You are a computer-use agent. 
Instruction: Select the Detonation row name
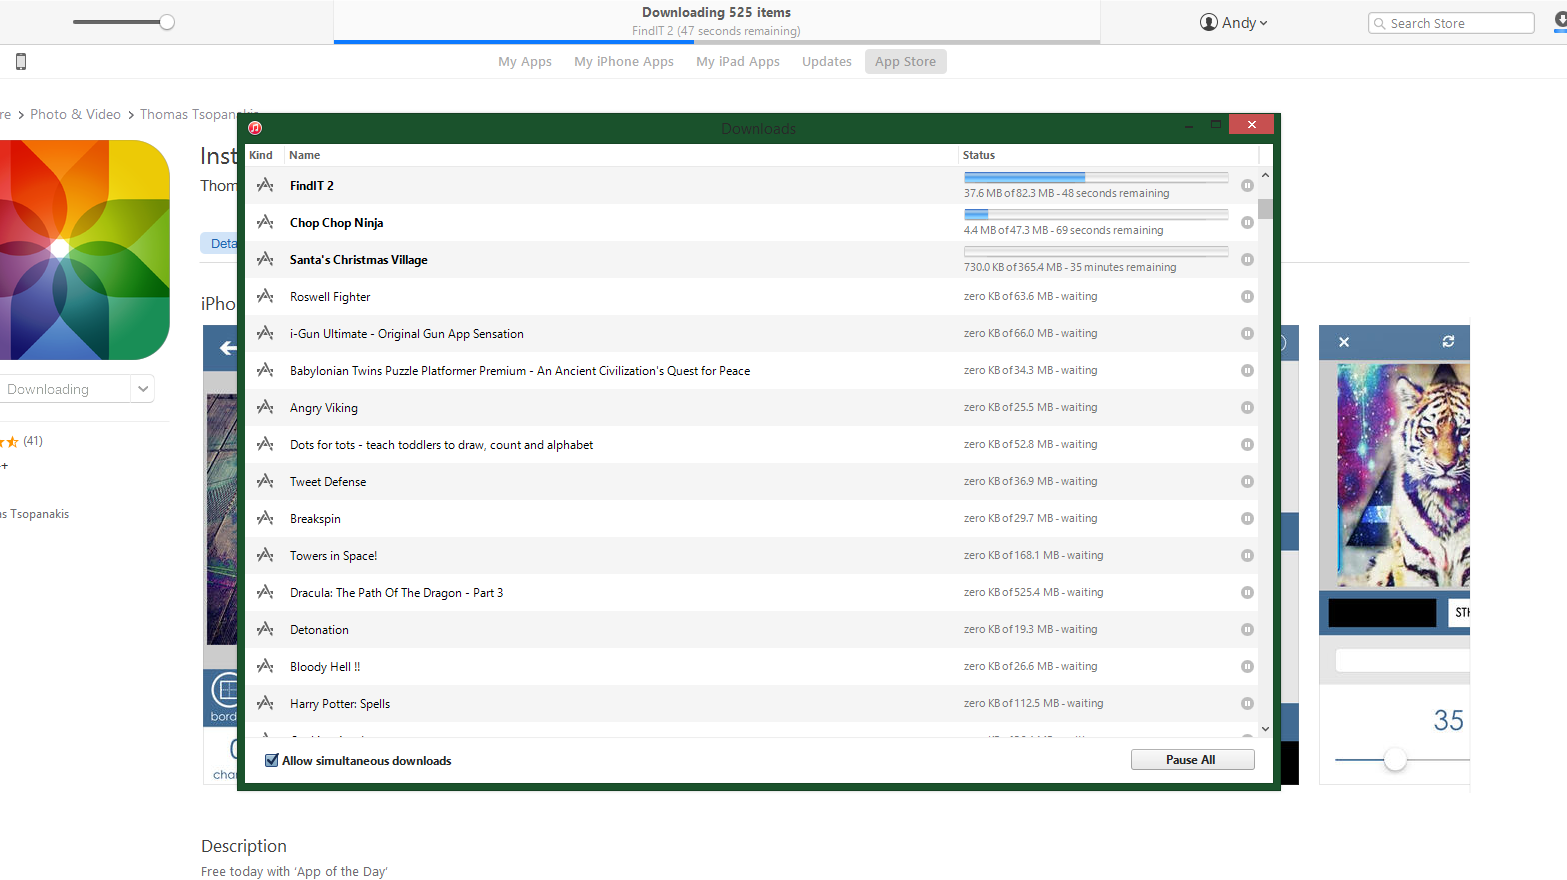click(319, 630)
